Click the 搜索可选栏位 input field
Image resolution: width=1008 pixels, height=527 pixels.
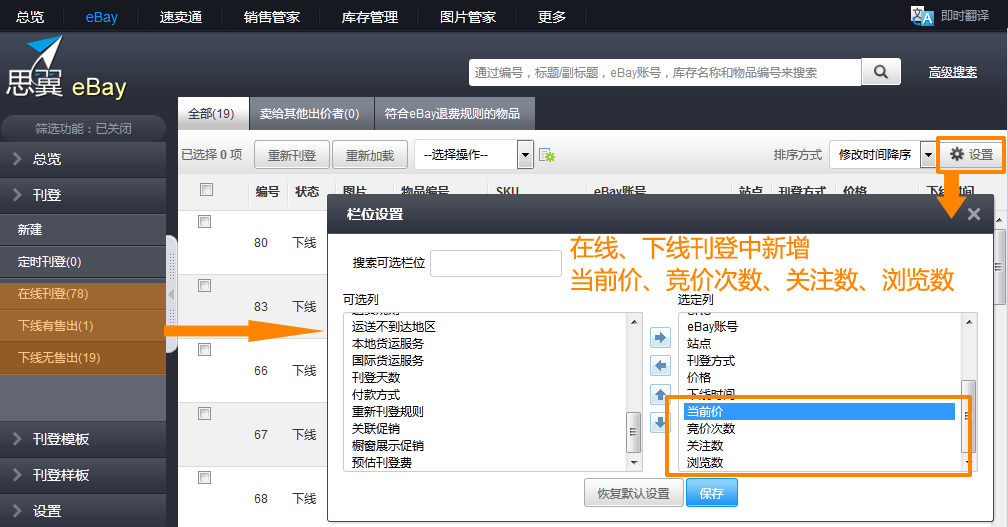click(x=496, y=264)
